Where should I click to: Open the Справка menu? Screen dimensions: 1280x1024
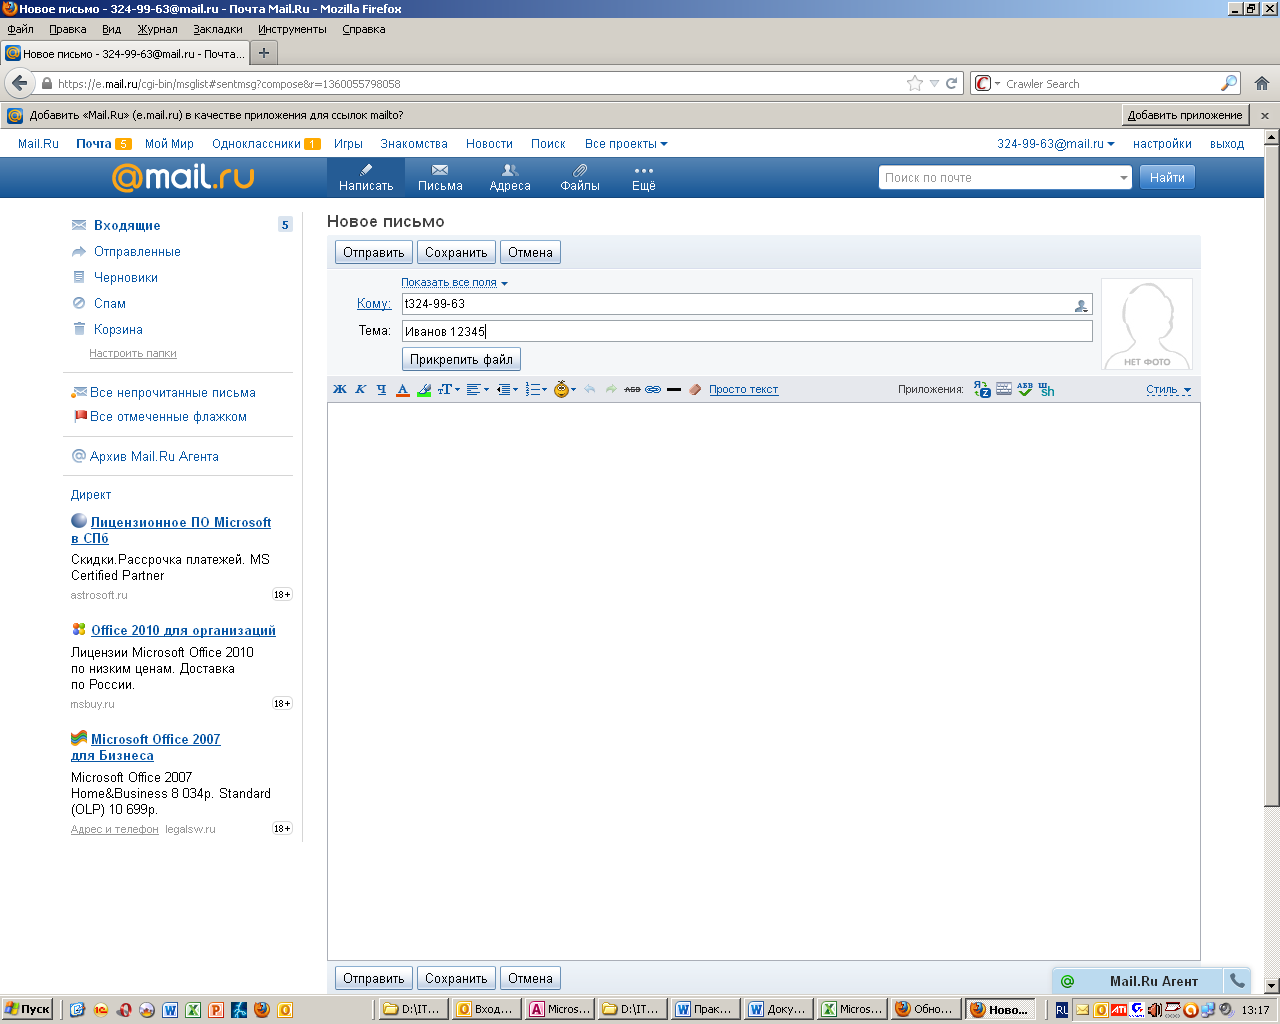[x=364, y=29]
